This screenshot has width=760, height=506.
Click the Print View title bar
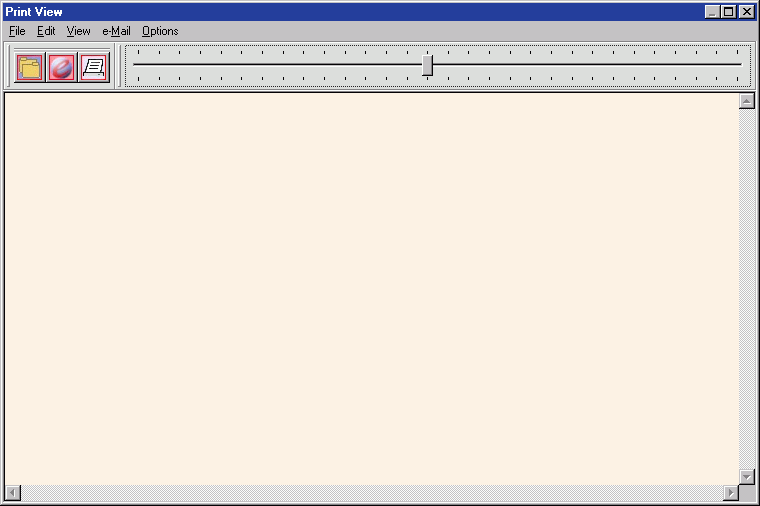[350, 12]
